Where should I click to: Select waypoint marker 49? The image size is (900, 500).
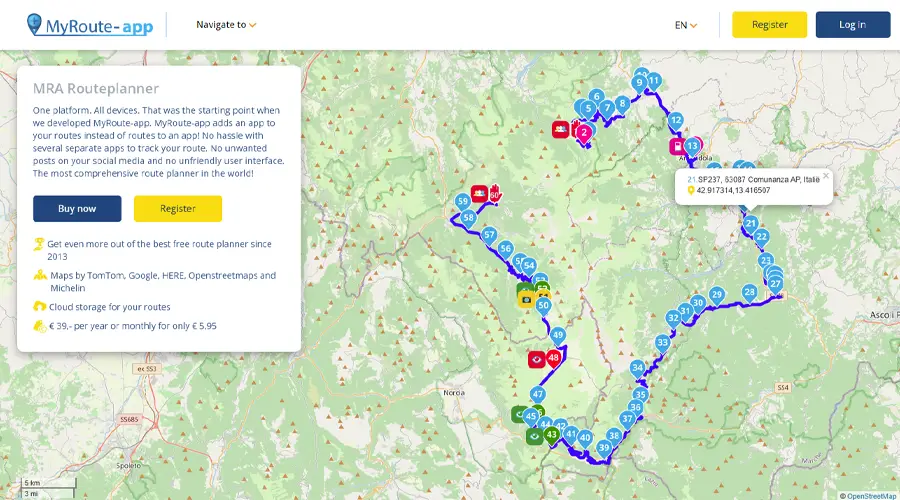pyautogui.click(x=558, y=336)
